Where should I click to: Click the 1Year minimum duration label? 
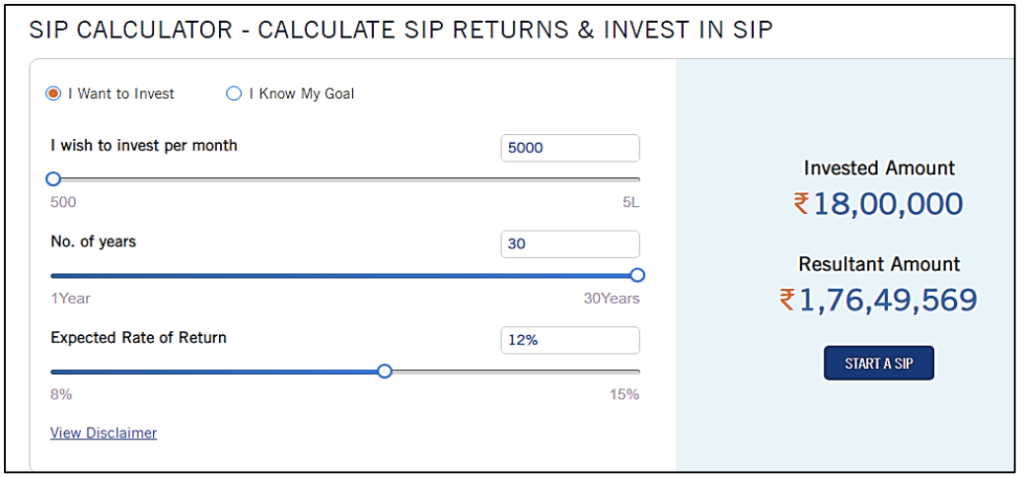pyautogui.click(x=70, y=298)
